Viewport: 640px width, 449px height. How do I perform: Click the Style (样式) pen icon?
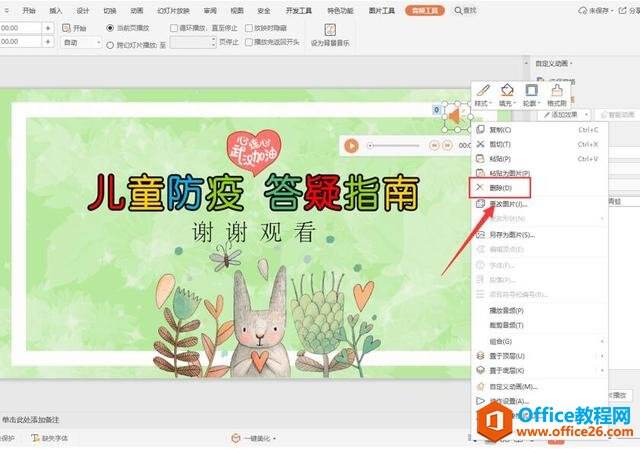coord(483,90)
